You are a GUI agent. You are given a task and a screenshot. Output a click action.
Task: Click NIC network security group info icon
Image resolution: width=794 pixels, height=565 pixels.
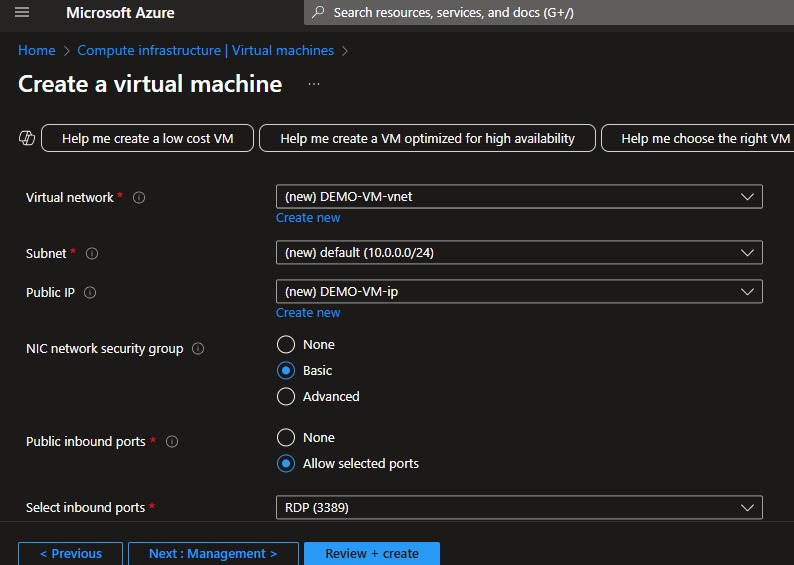click(x=198, y=349)
